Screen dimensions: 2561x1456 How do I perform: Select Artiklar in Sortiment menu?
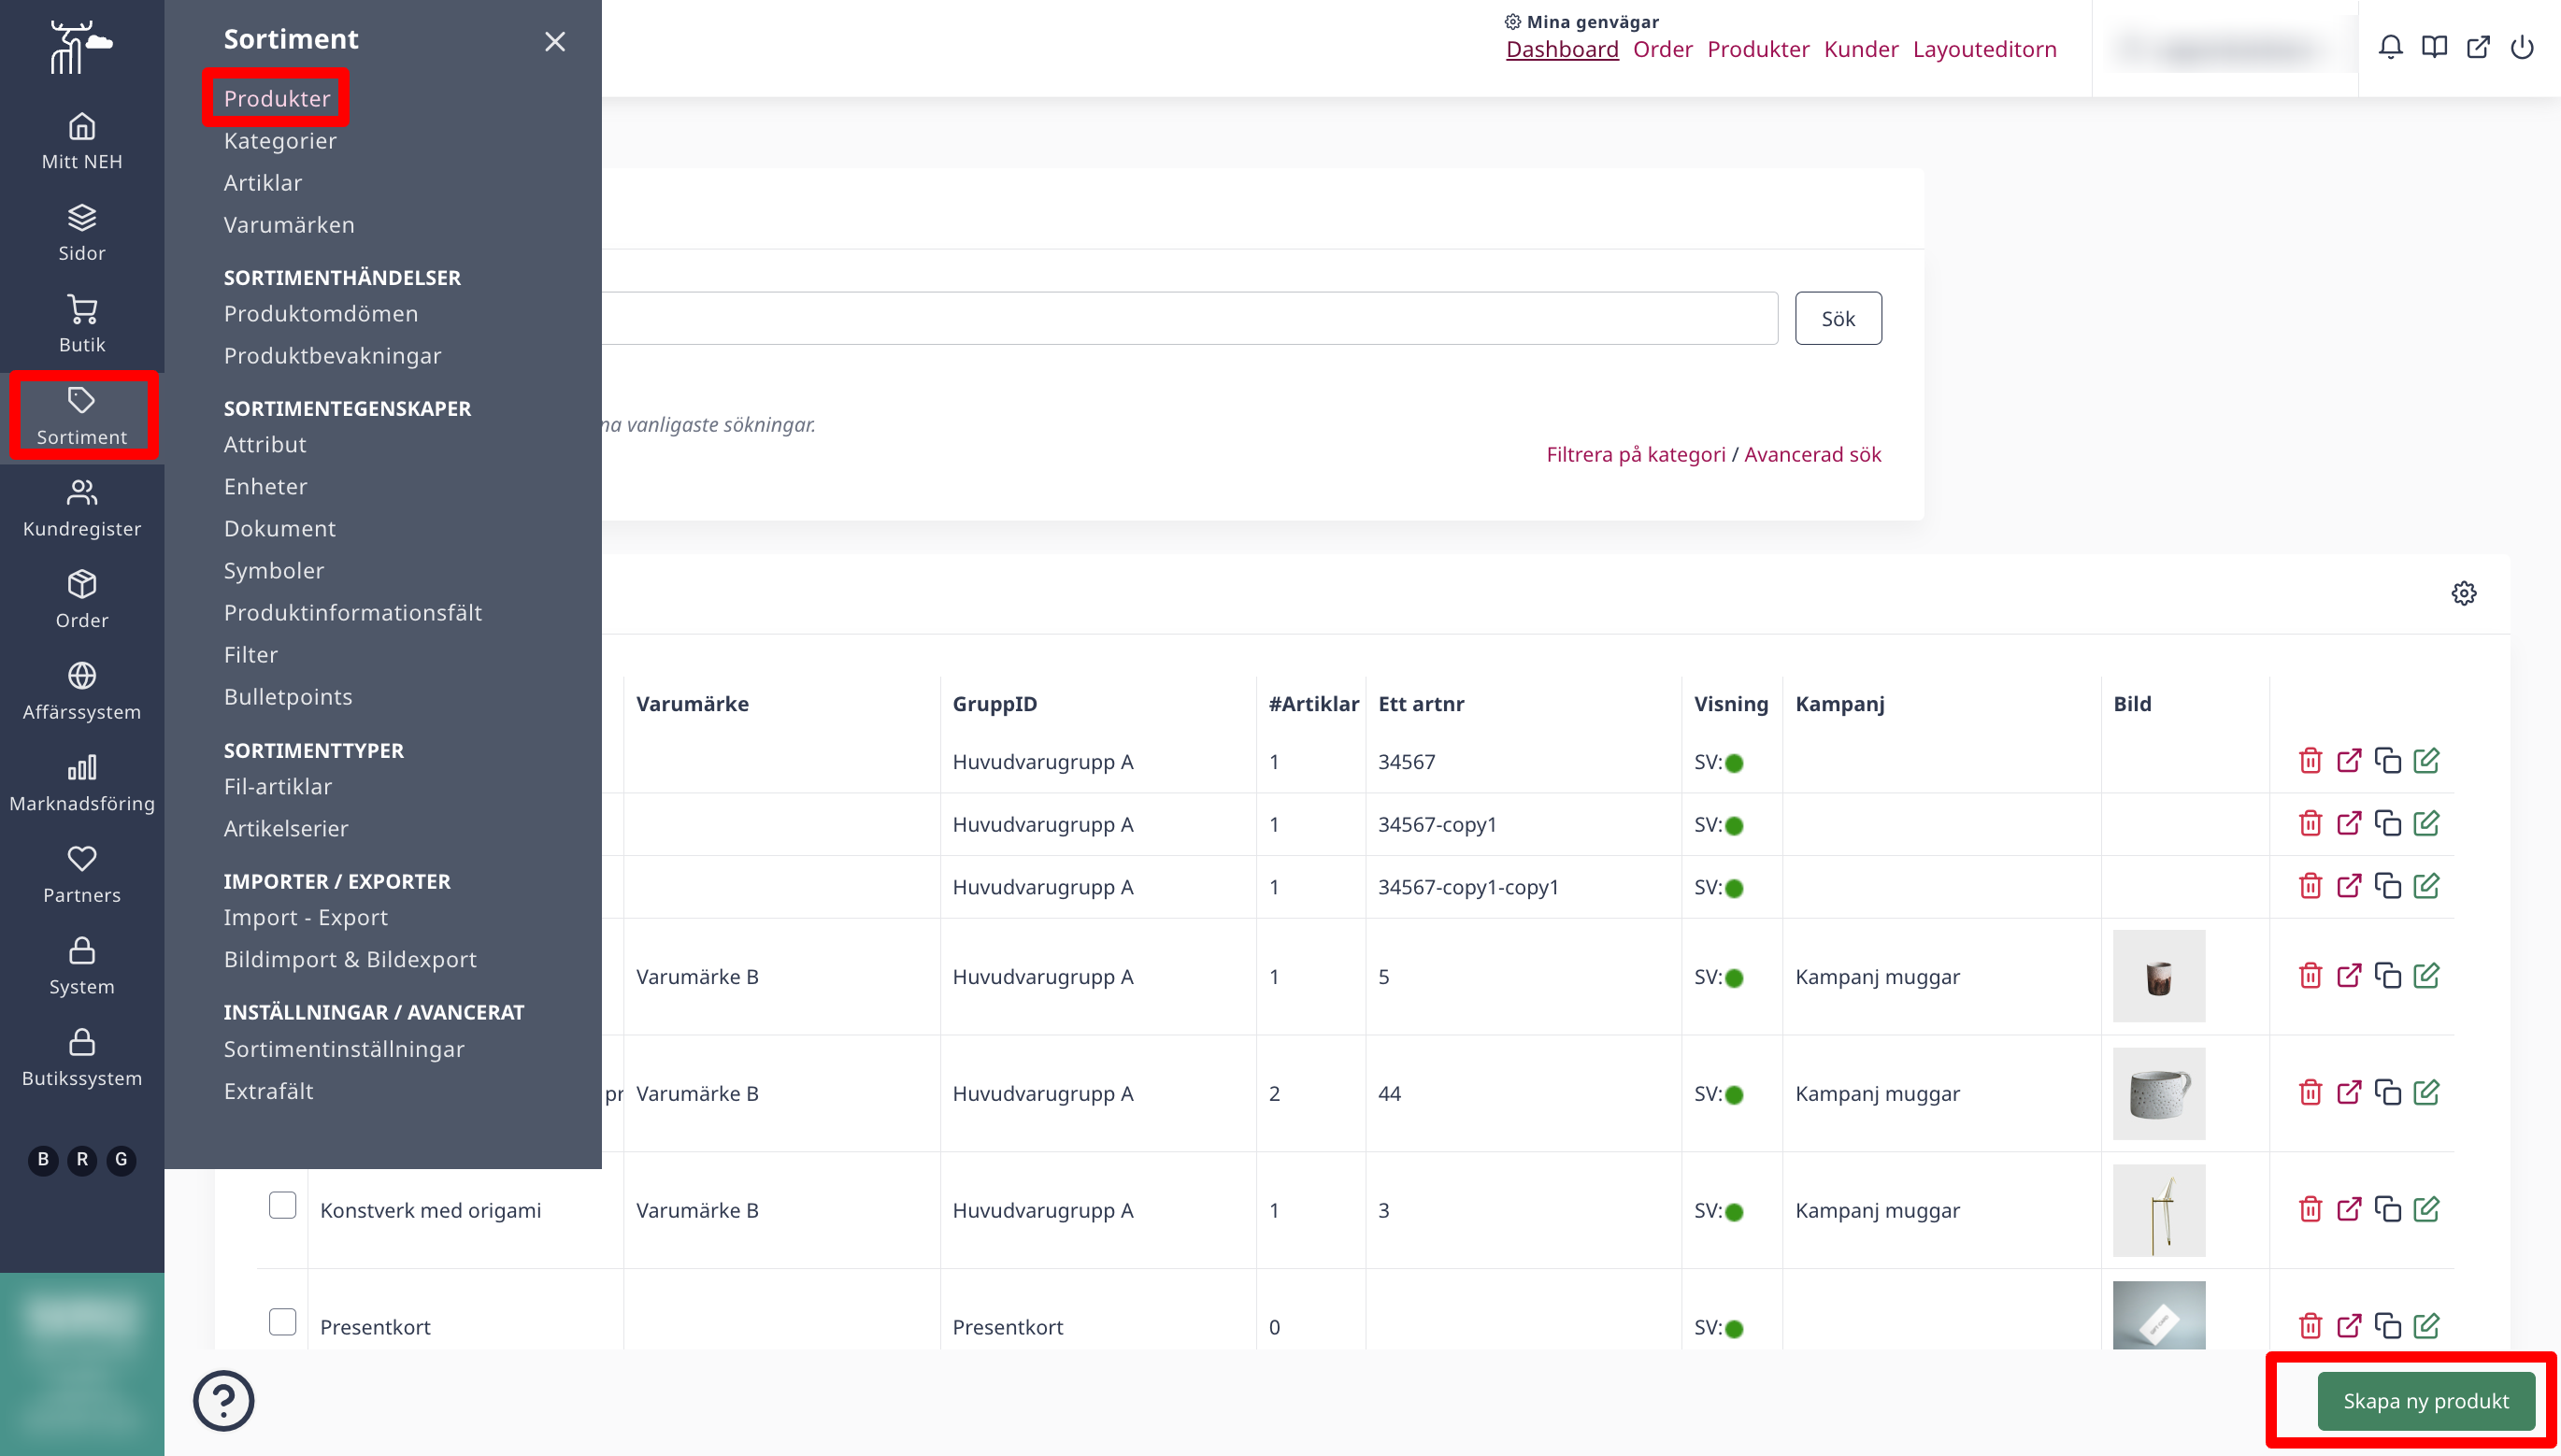[x=263, y=183]
